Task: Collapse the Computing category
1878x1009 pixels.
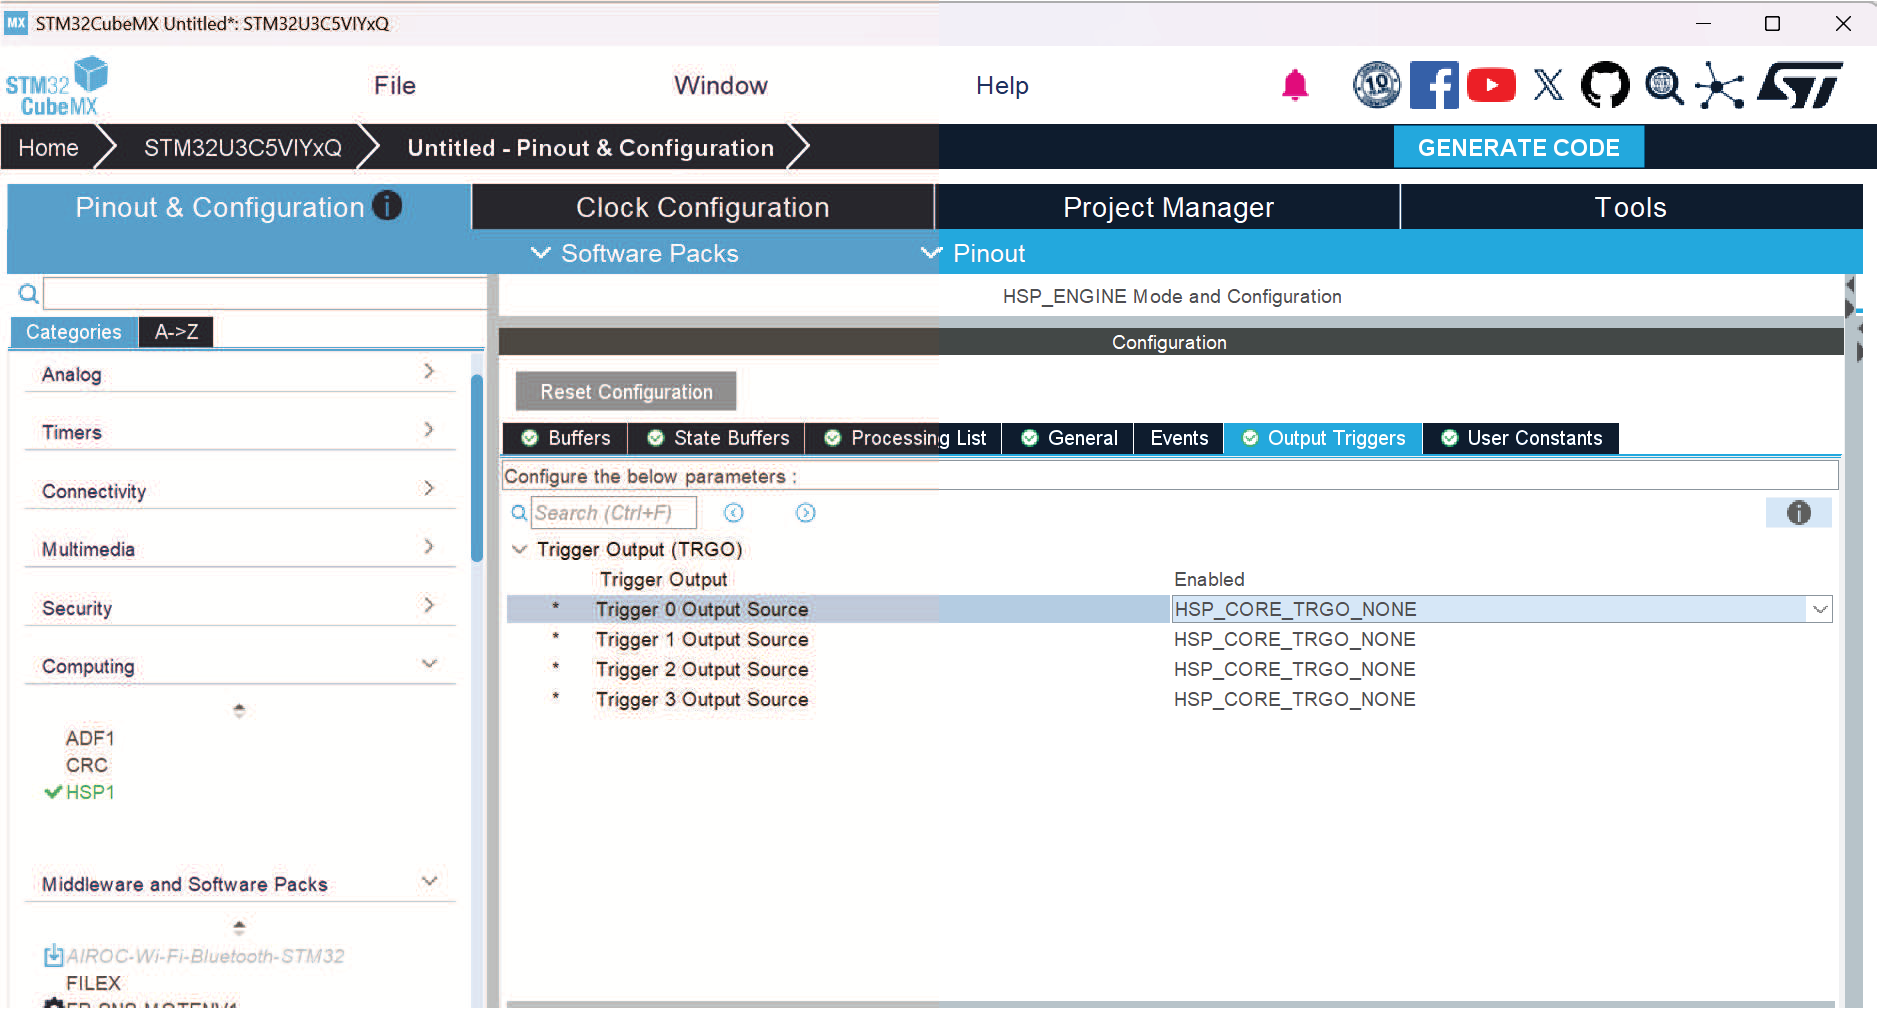Action: click(x=430, y=663)
